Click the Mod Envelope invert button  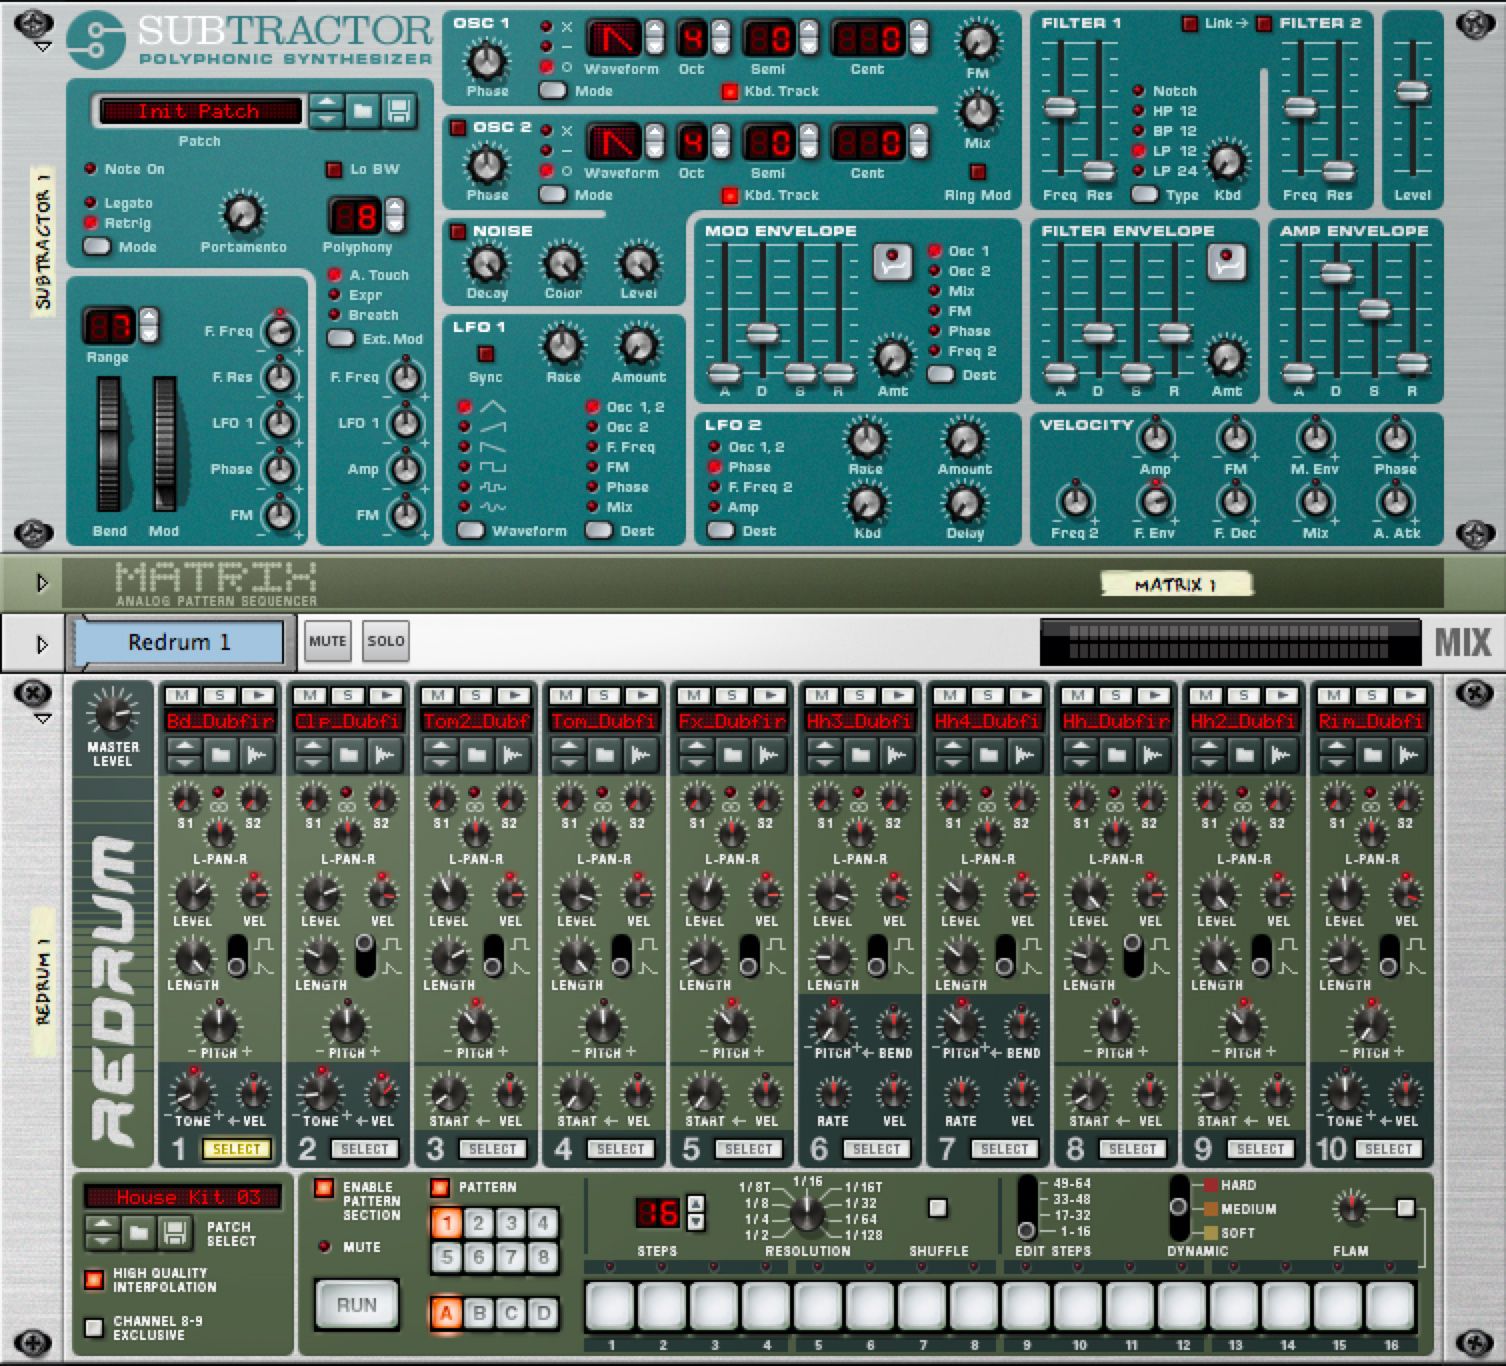pos(892,261)
